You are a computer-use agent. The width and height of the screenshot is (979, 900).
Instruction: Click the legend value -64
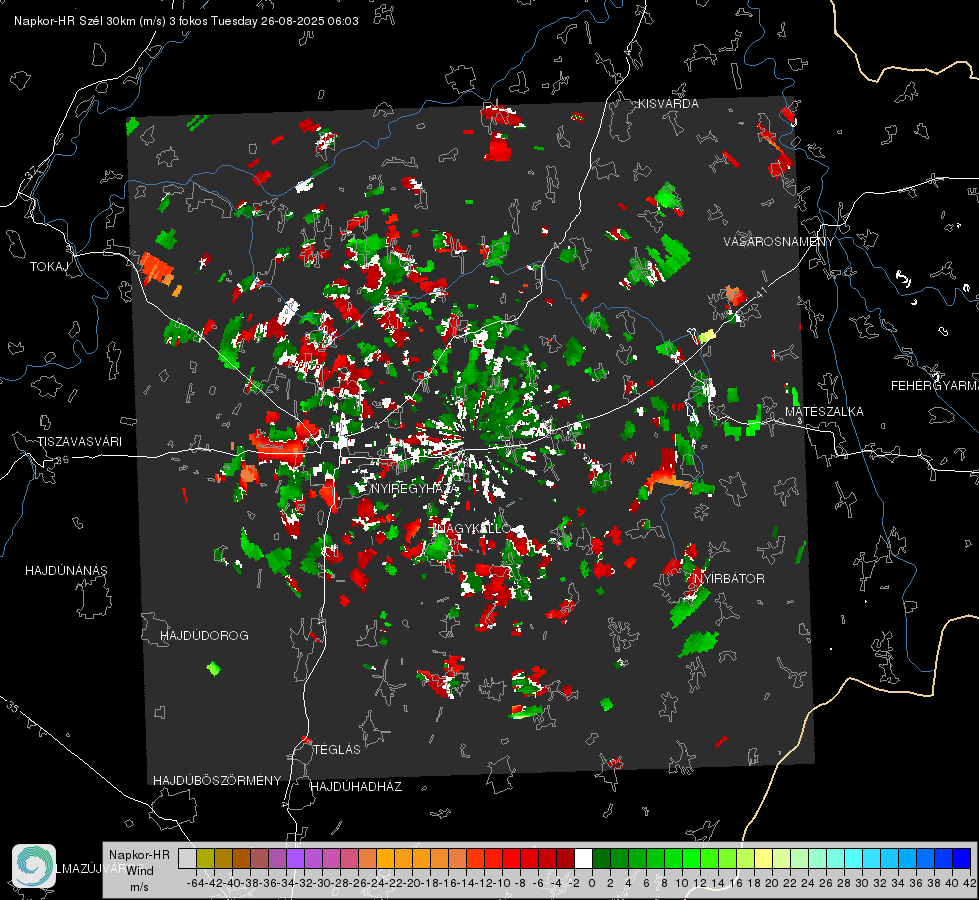click(196, 883)
